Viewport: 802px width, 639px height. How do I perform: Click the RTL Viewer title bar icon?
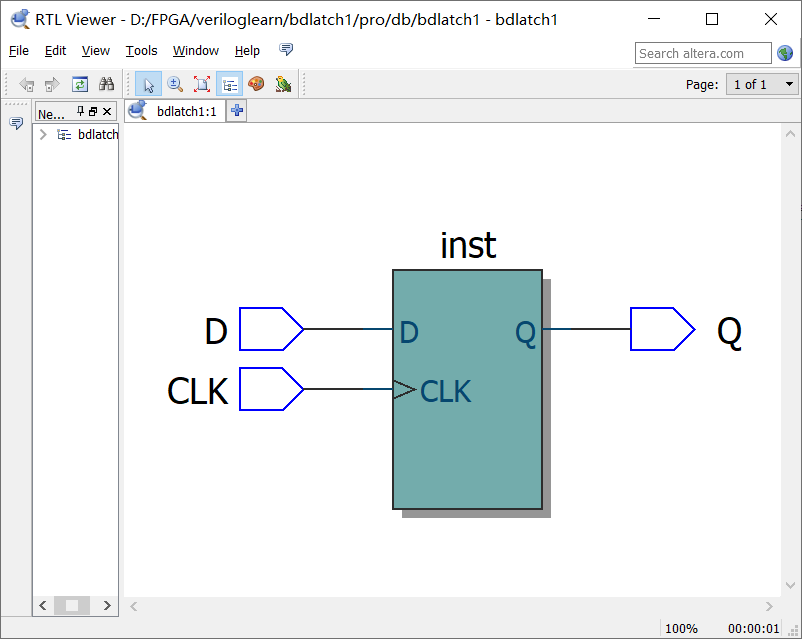[20, 19]
